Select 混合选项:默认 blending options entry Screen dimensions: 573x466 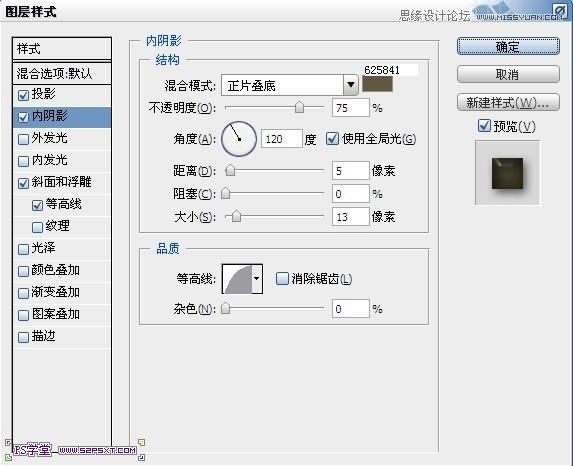pos(62,73)
